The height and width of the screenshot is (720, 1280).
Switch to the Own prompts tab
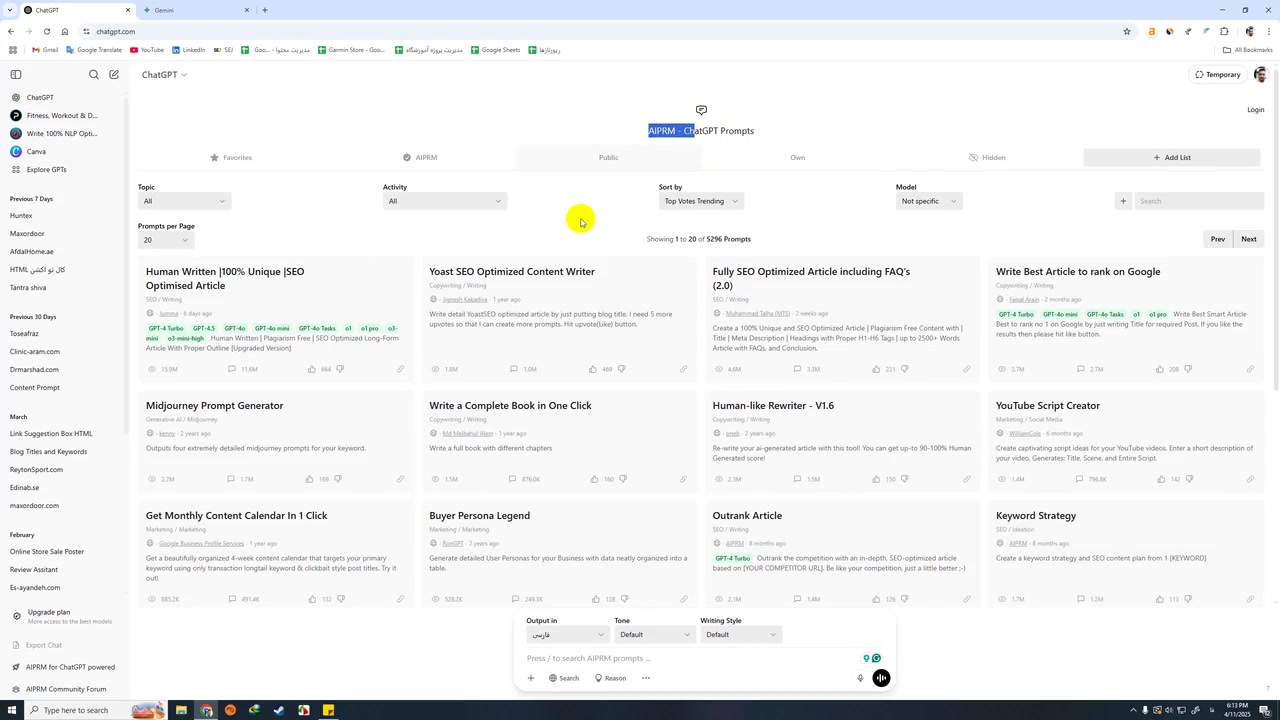click(x=797, y=157)
